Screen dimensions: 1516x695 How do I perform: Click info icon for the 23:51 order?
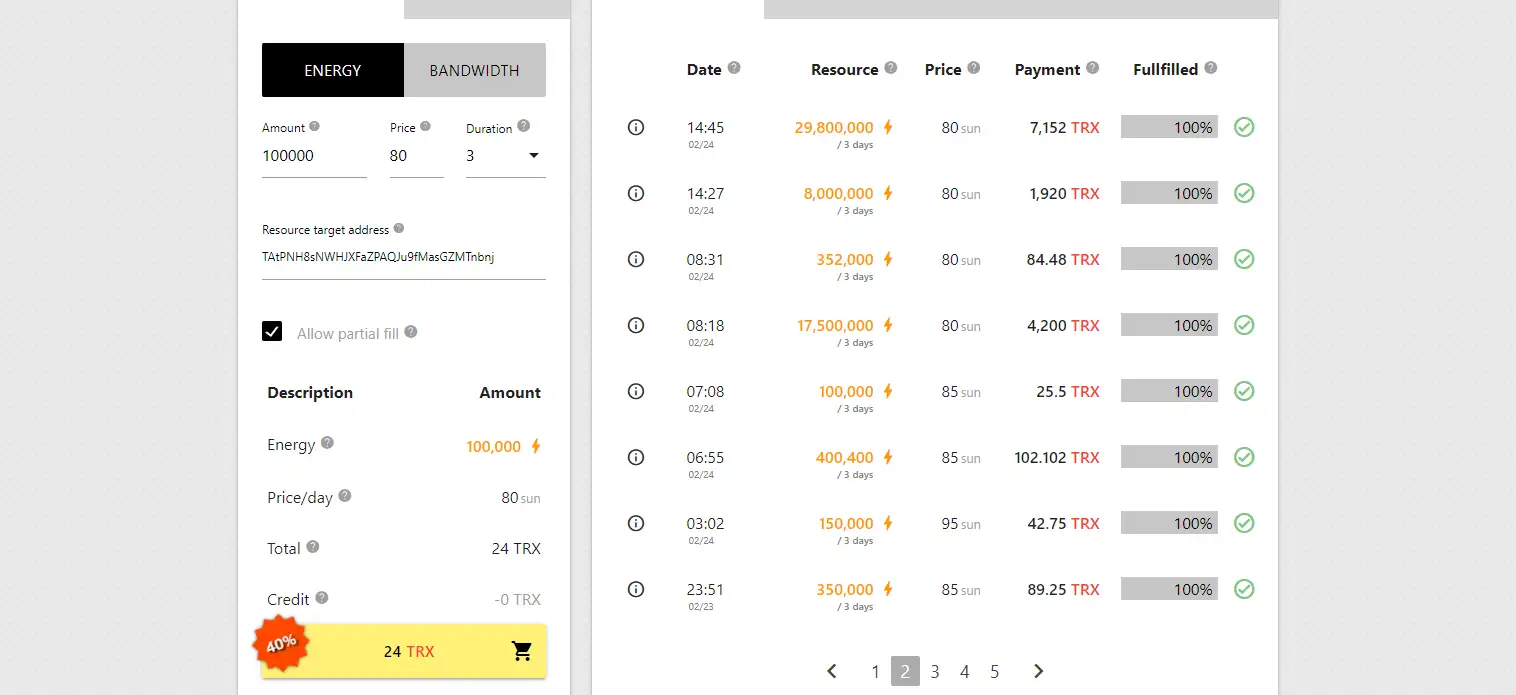point(635,589)
